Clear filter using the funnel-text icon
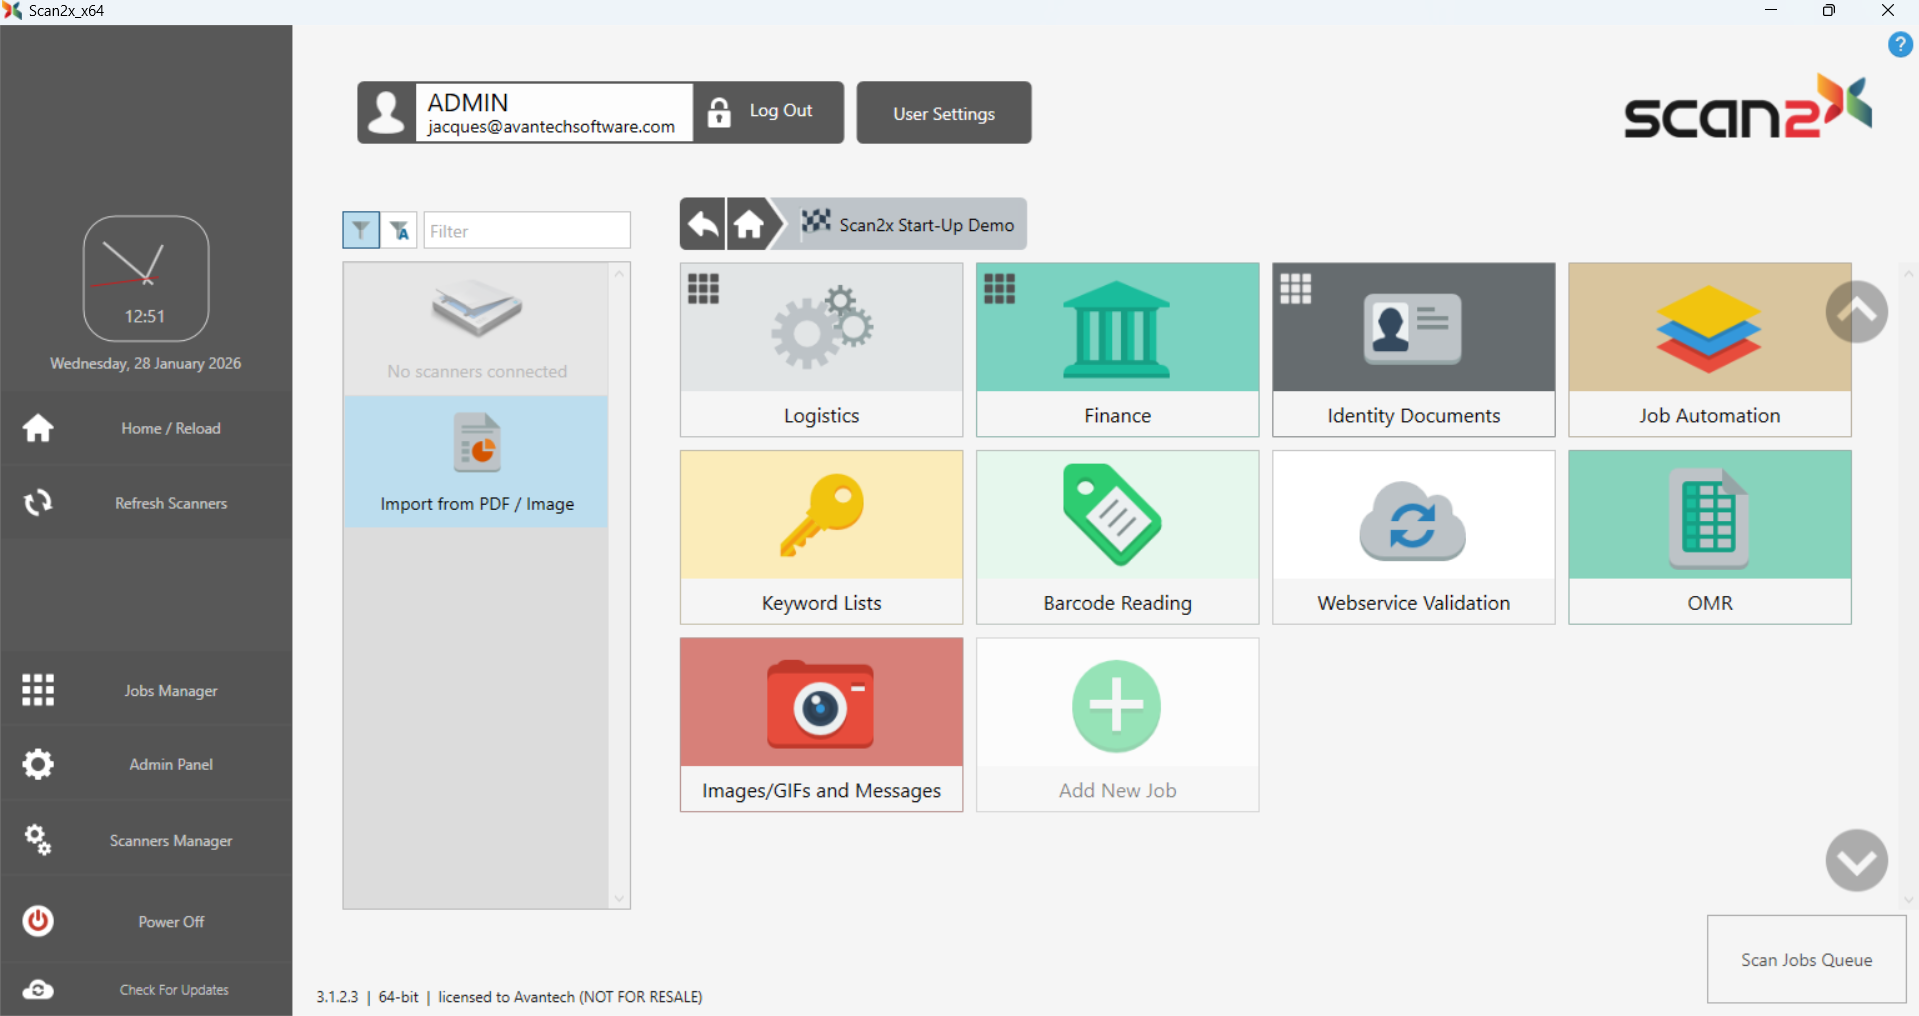This screenshot has height=1016, width=1919. pyautogui.click(x=400, y=230)
